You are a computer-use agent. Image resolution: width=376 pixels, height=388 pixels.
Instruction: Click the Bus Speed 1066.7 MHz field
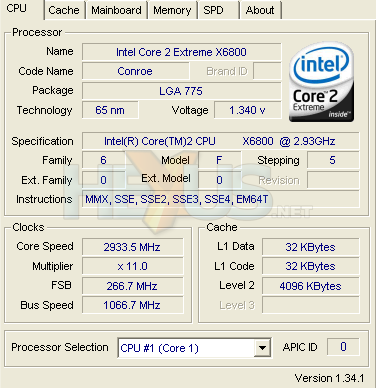coord(133,305)
